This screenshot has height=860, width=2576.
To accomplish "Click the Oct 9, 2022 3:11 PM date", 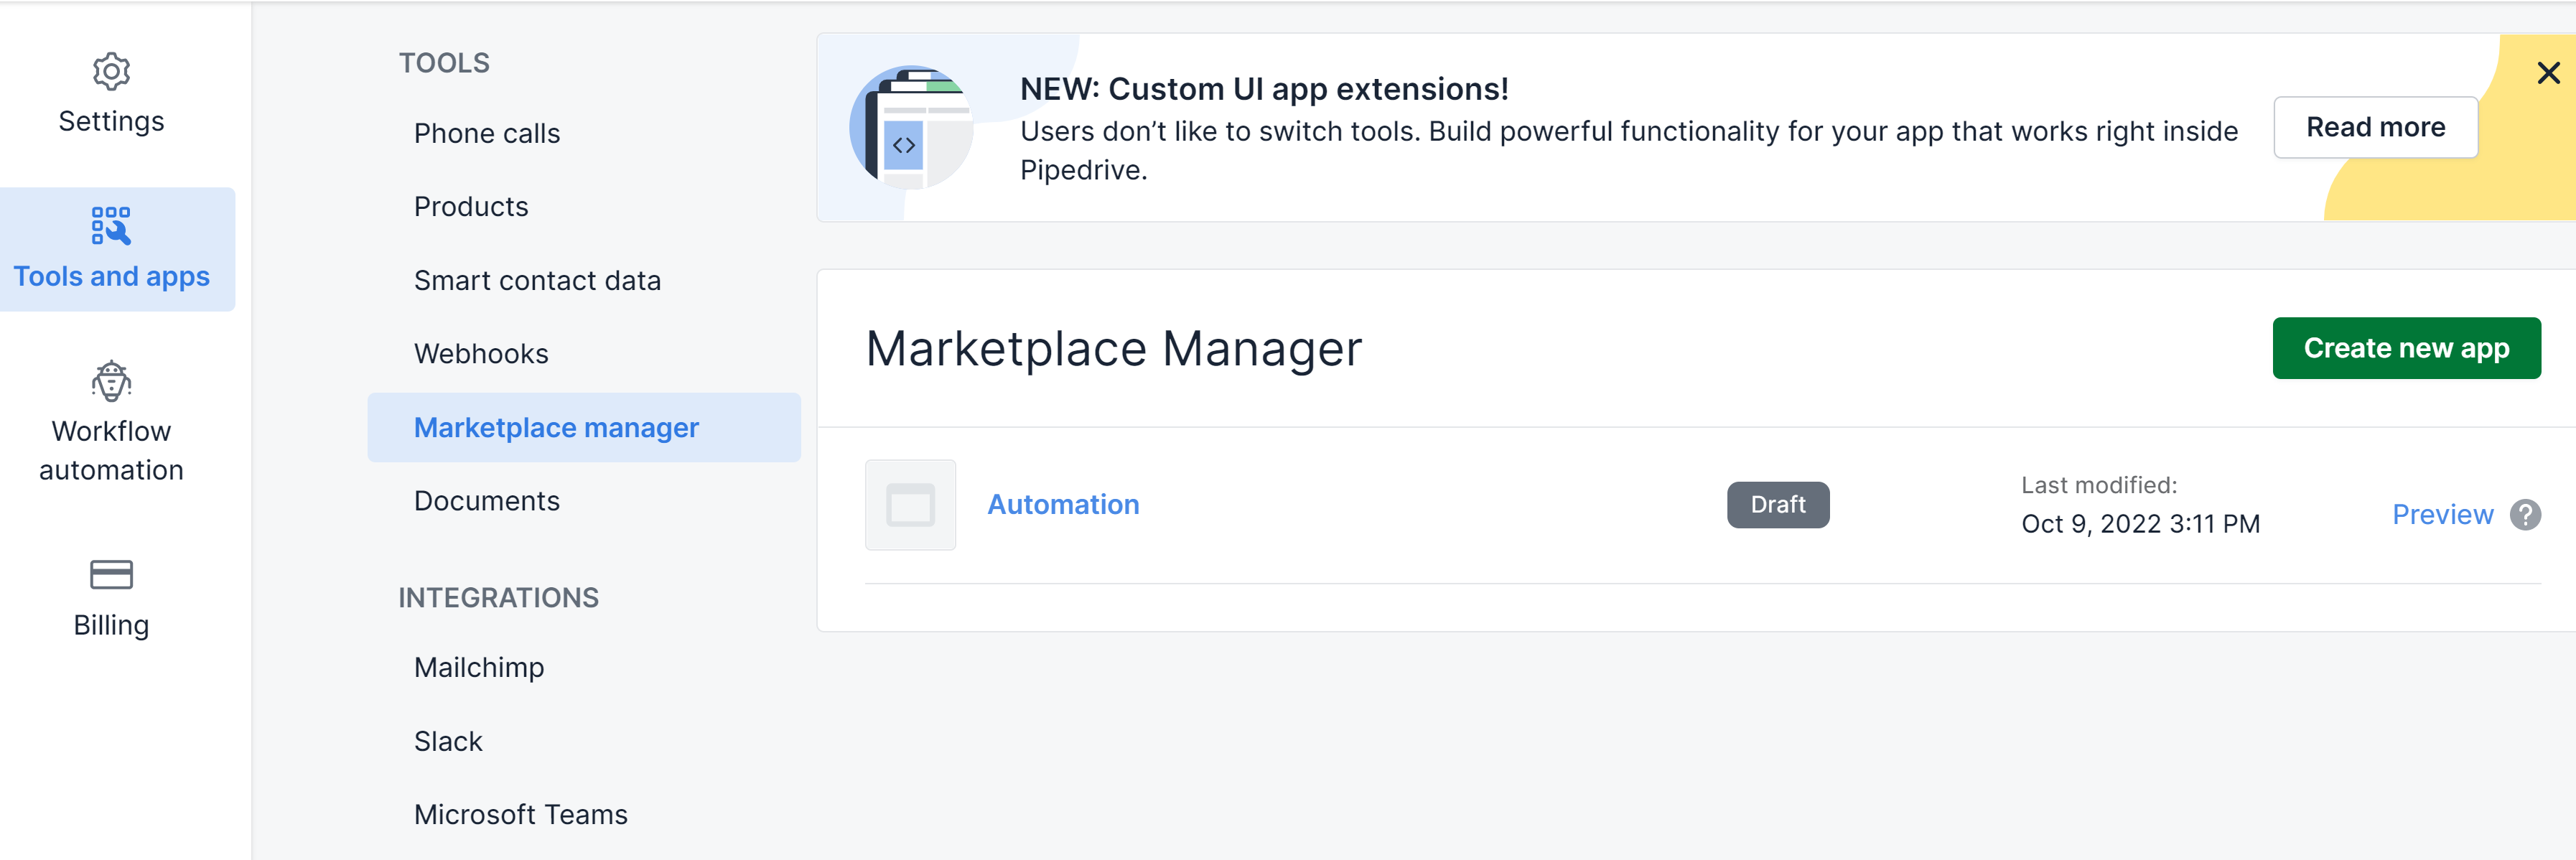I will tap(2140, 524).
